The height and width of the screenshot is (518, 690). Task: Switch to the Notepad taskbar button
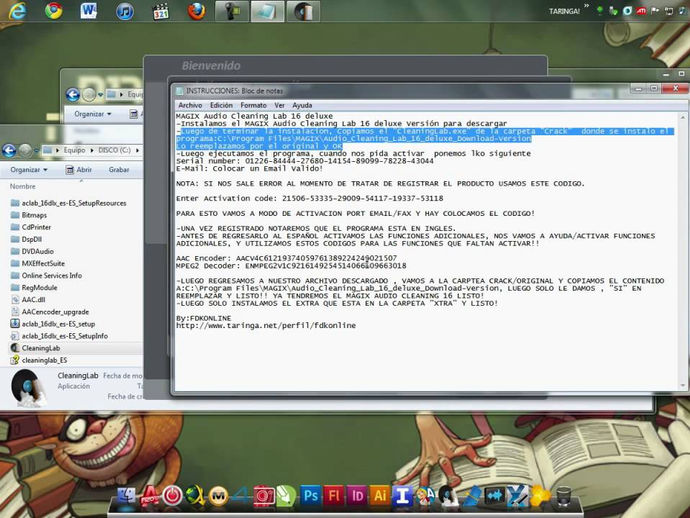coord(268,11)
